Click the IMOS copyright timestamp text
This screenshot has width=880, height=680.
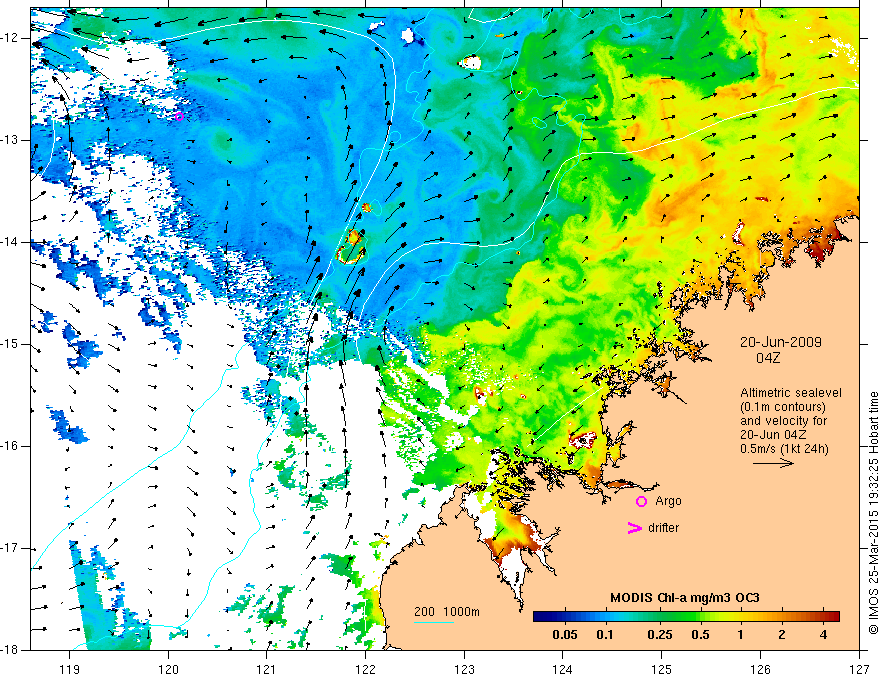pos(873,513)
